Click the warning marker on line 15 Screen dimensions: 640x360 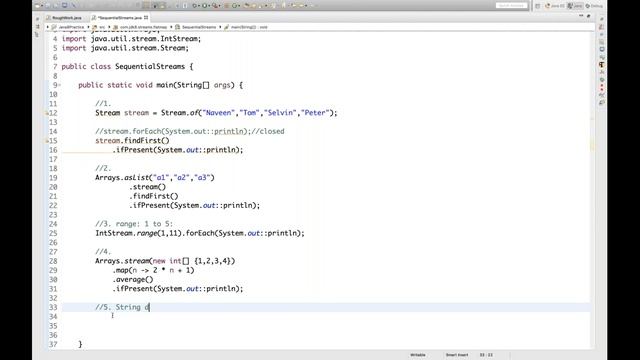click(47, 141)
